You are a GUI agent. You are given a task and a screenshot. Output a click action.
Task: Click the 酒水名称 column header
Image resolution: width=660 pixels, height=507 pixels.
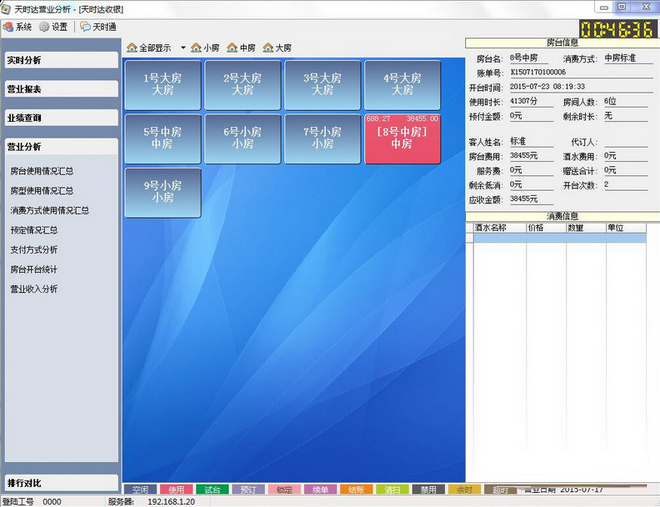(500, 228)
